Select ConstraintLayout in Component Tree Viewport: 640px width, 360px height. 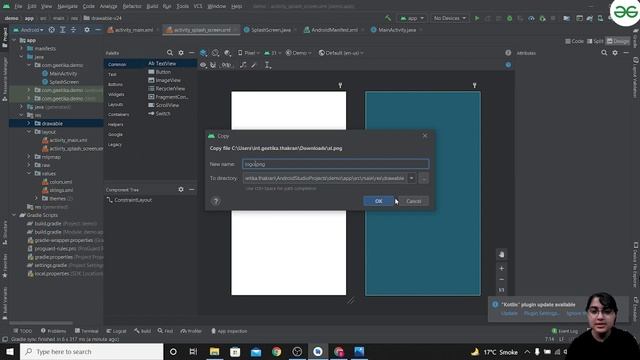coord(129,200)
